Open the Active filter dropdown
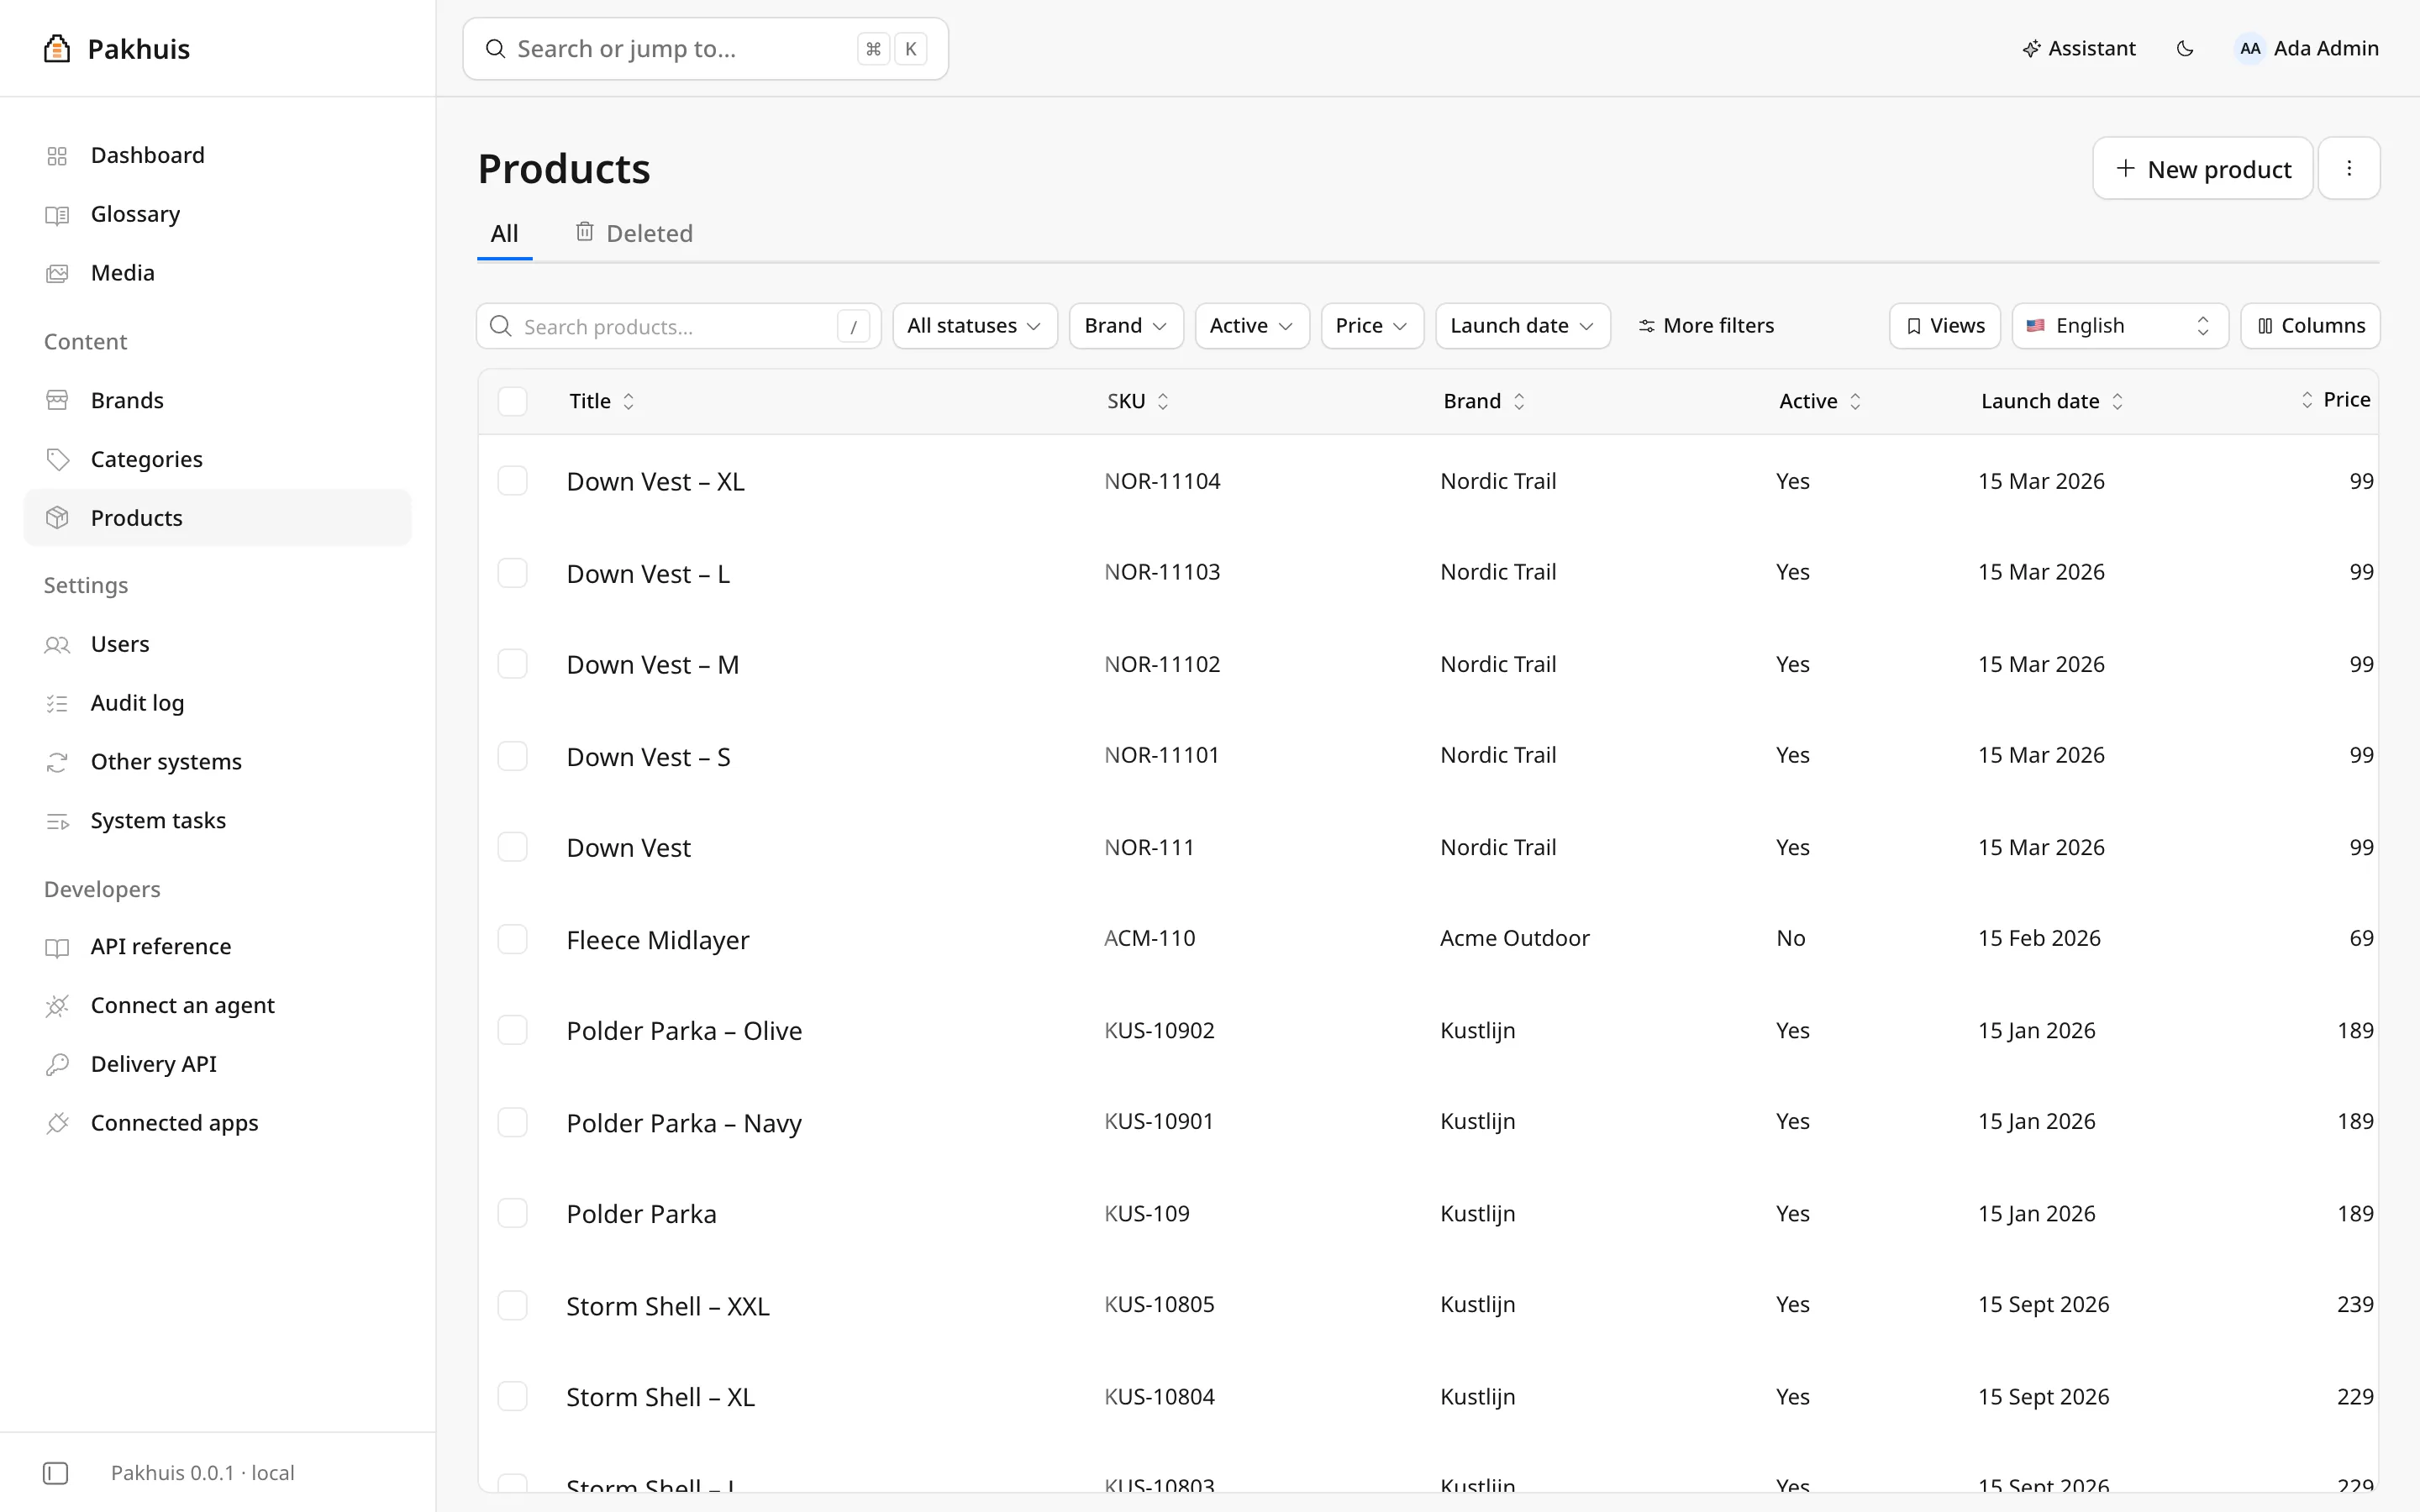The height and width of the screenshot is (1512, 2420). point(1252,326)
